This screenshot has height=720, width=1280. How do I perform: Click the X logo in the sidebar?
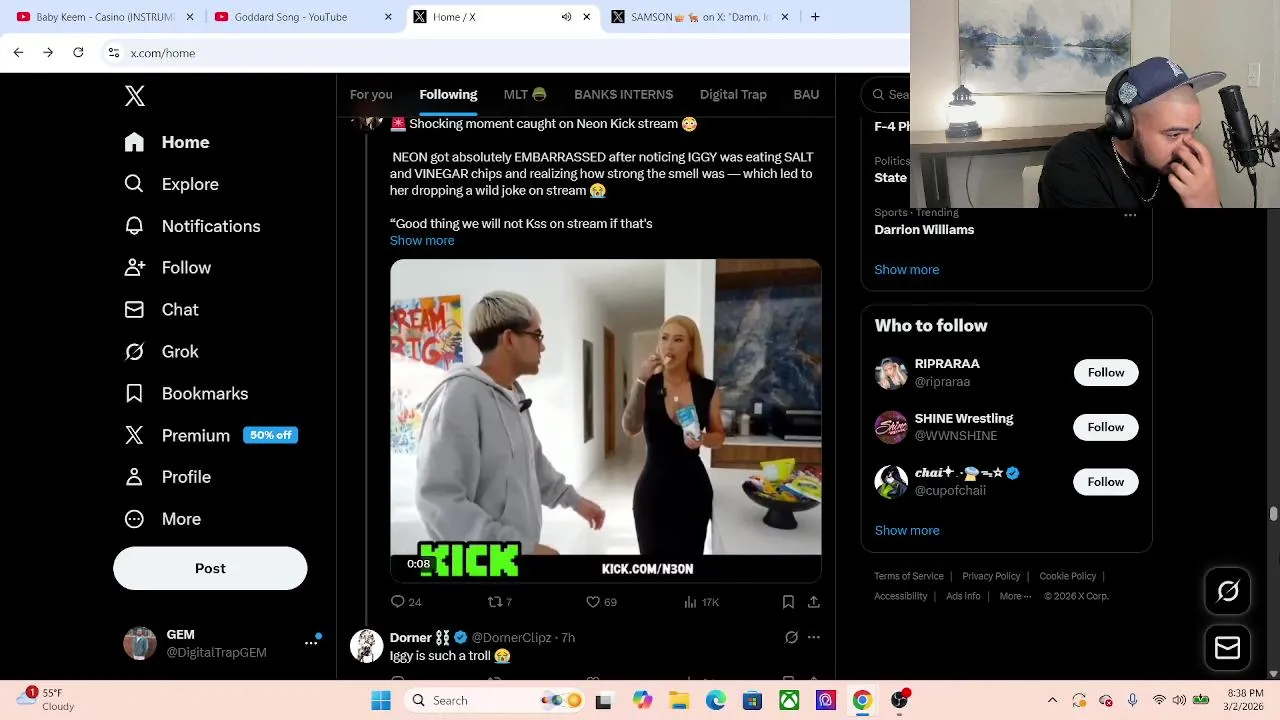pyautogui.click(x=135, y=96)
